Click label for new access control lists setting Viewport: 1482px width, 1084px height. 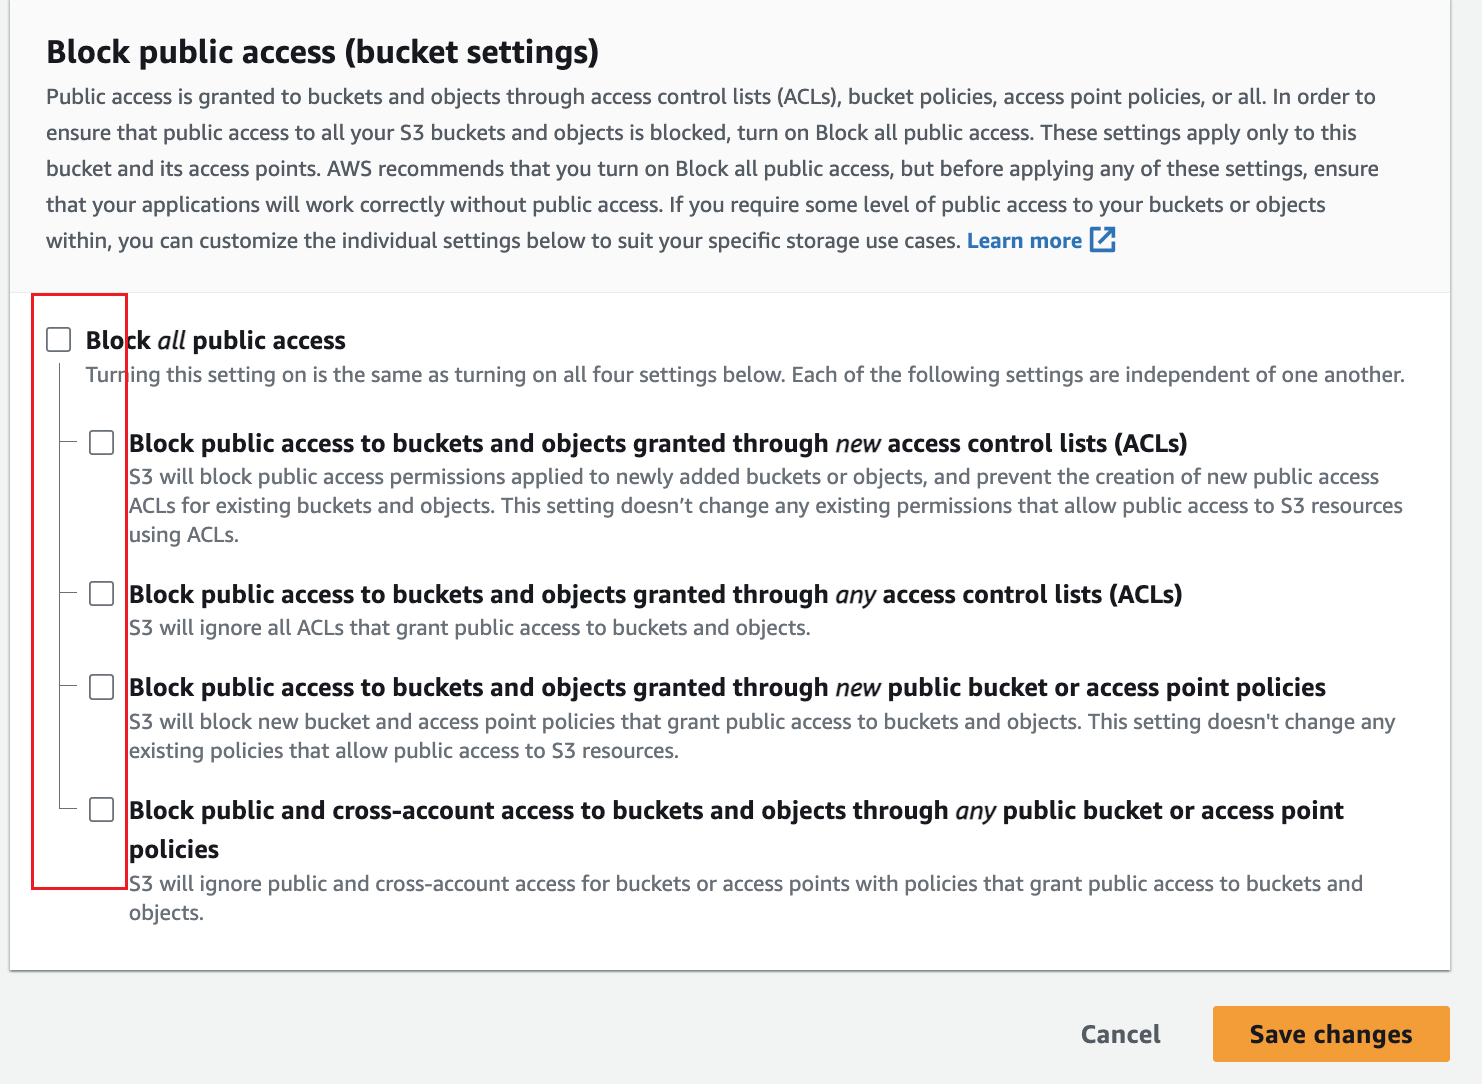pos(658,444)
